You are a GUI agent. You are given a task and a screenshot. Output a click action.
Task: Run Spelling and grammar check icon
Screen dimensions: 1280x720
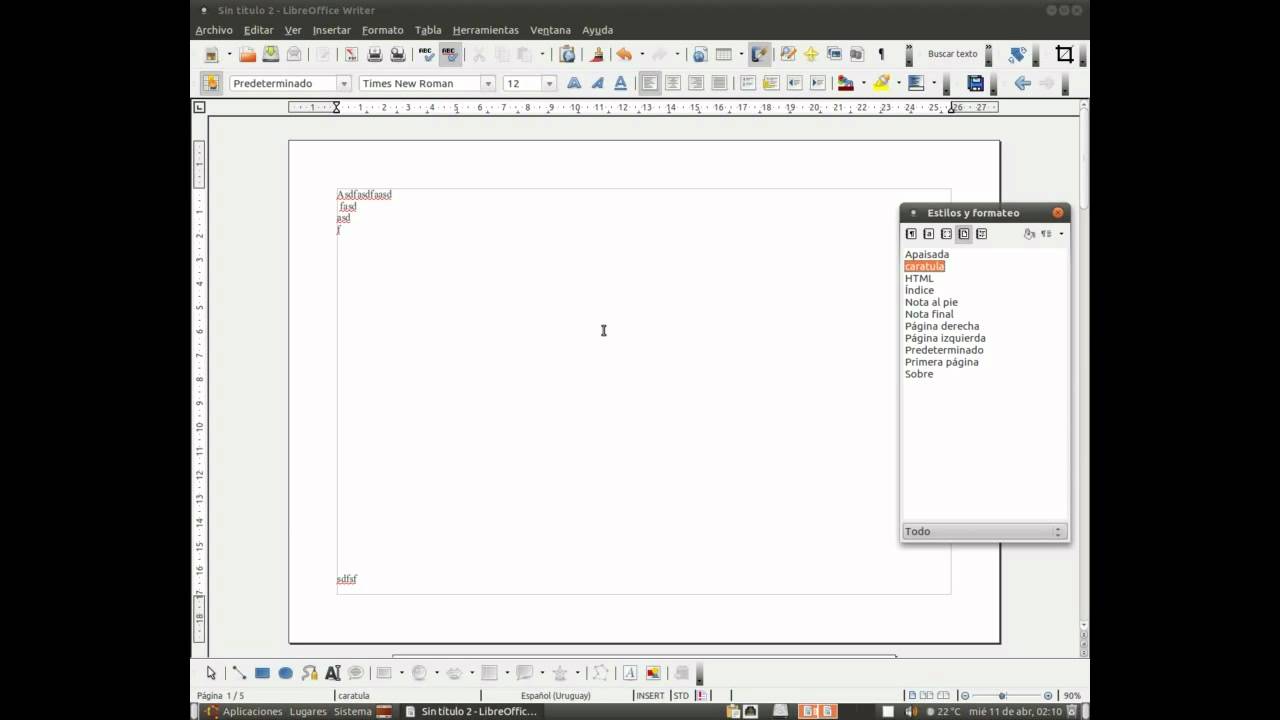tap(427, 55)
